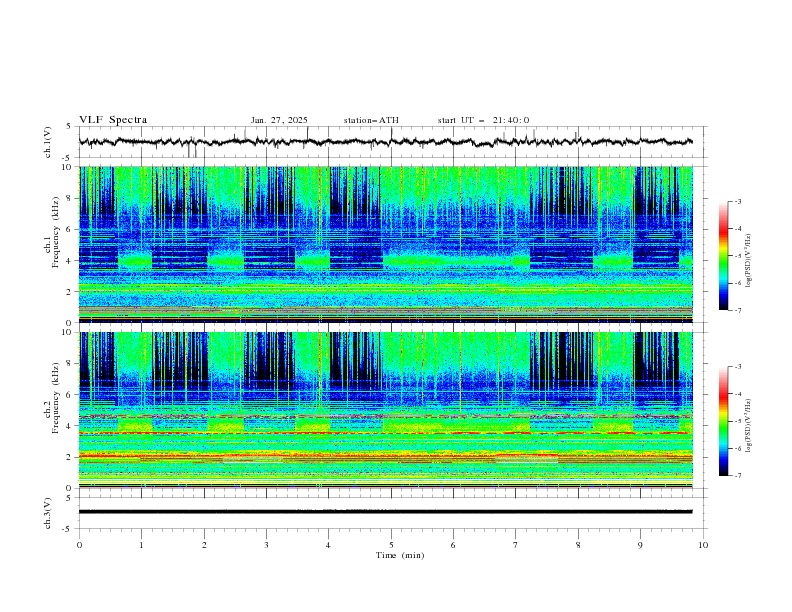The height and width of the screenshot is (612, 792).
Task: Click the "-3" tick on ch.1 color bar
Action: click(x=738, y=201)
